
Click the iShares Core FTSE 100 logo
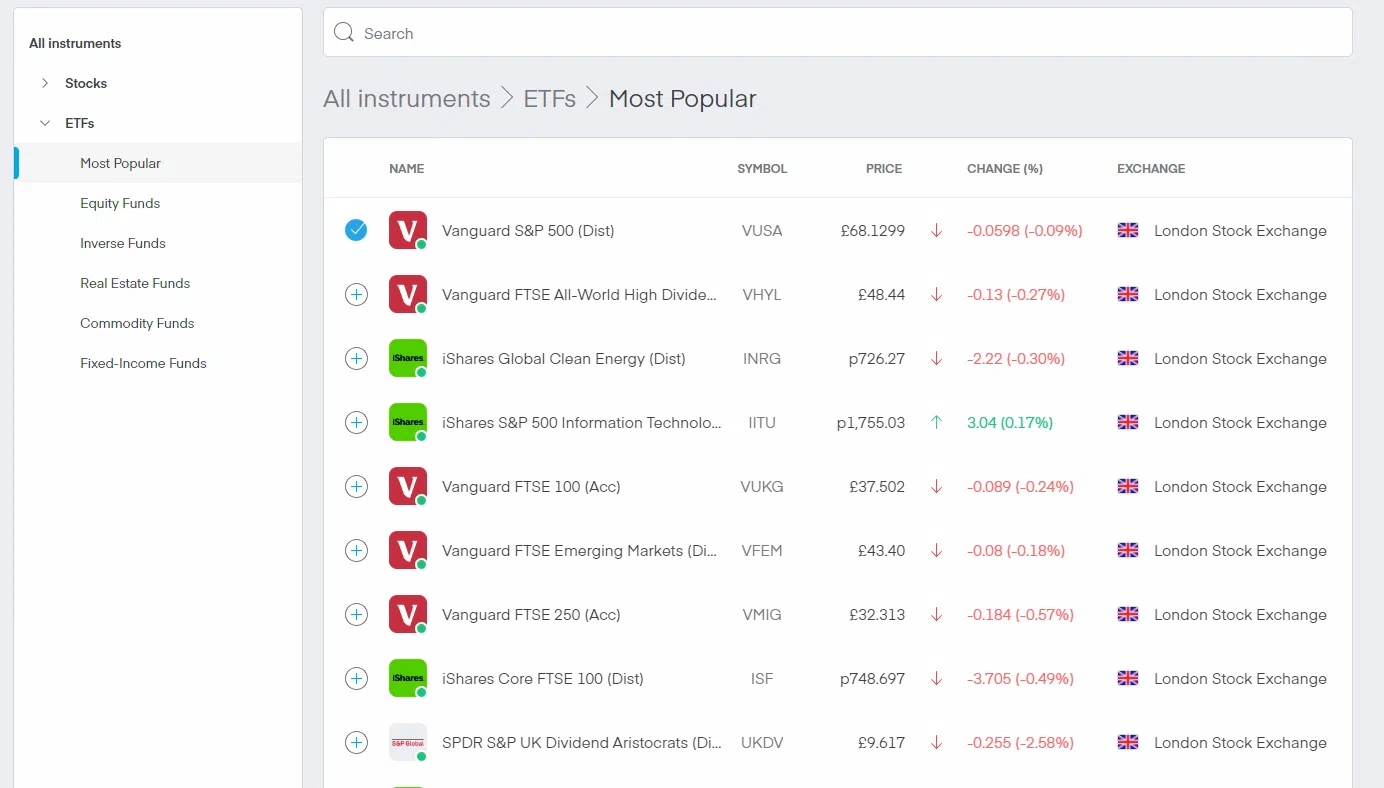pyautogui.click(x=408, y=678)
